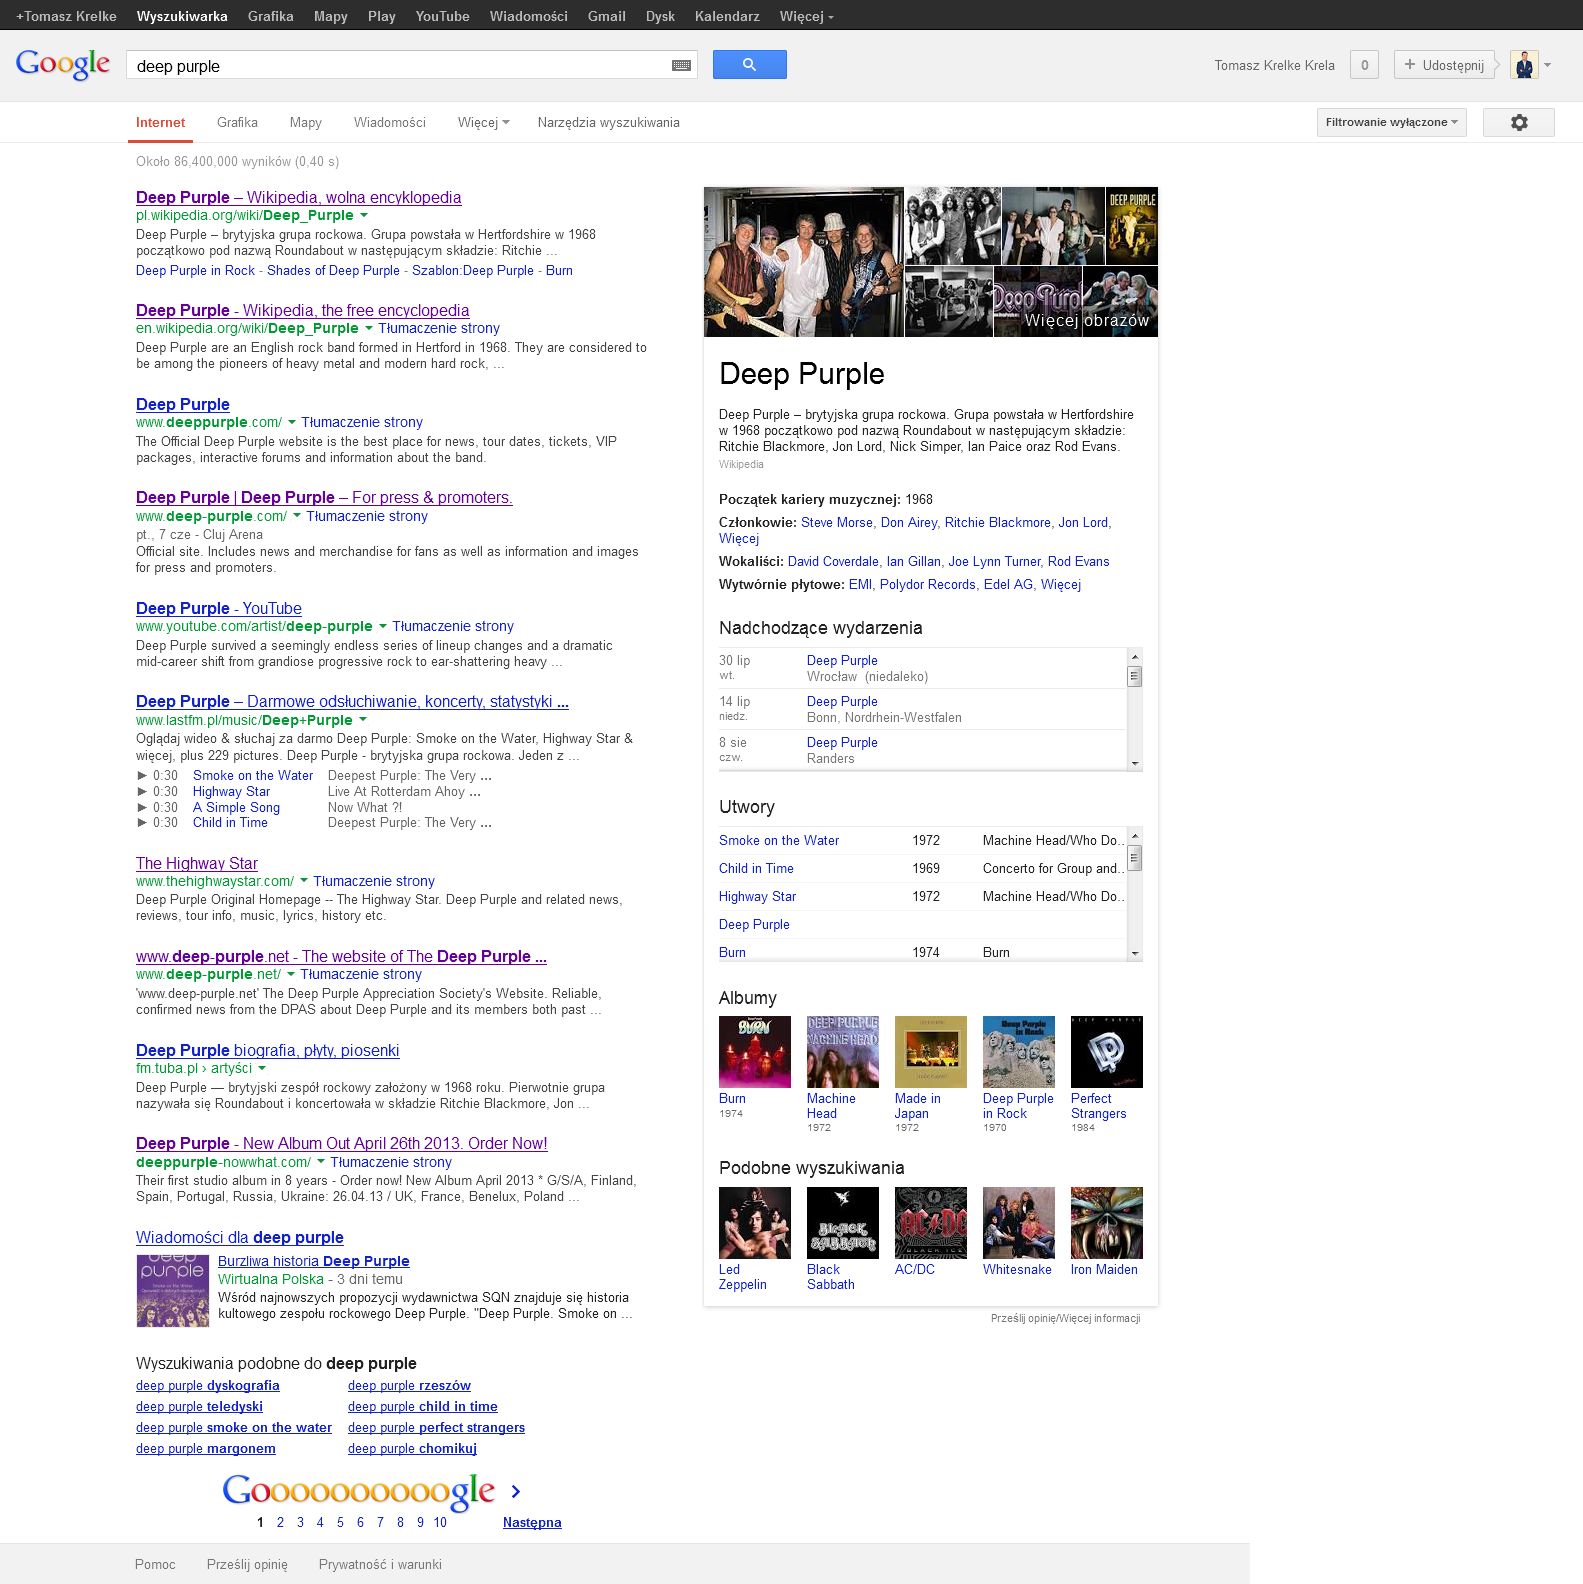Open the settings gear button

coord(1519,122)
